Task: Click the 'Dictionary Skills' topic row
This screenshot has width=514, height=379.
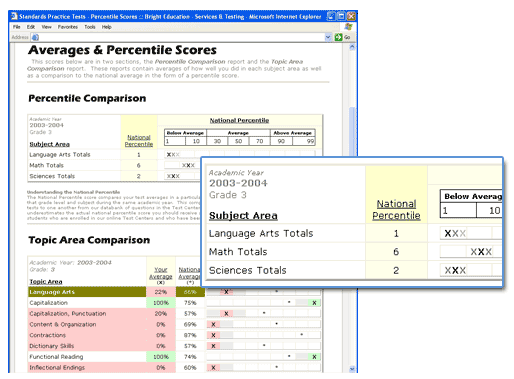Action: pyautogui.click(x=87, y=346)
